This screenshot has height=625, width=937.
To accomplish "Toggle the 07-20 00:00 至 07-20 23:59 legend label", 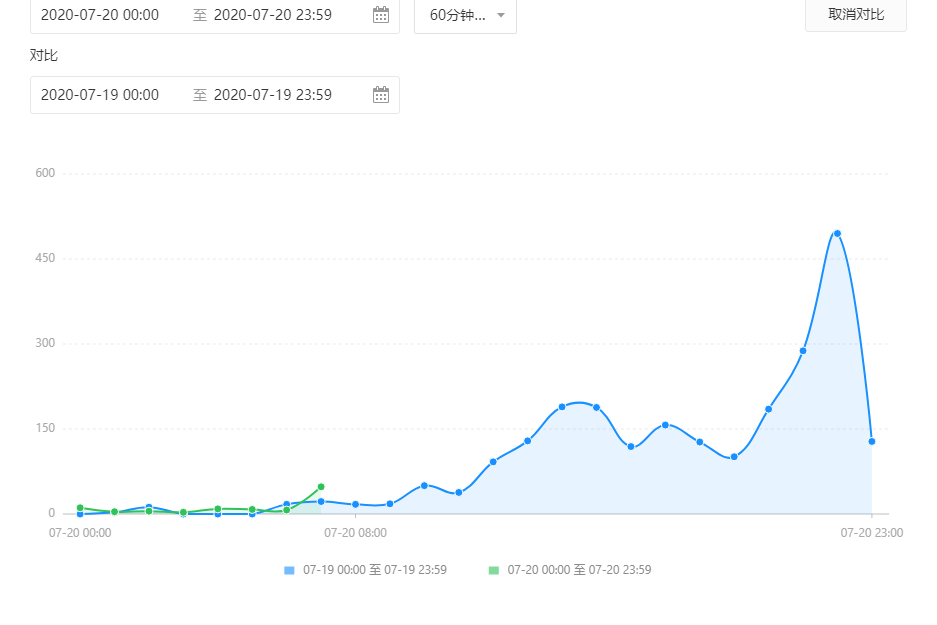I will point(579,570).
